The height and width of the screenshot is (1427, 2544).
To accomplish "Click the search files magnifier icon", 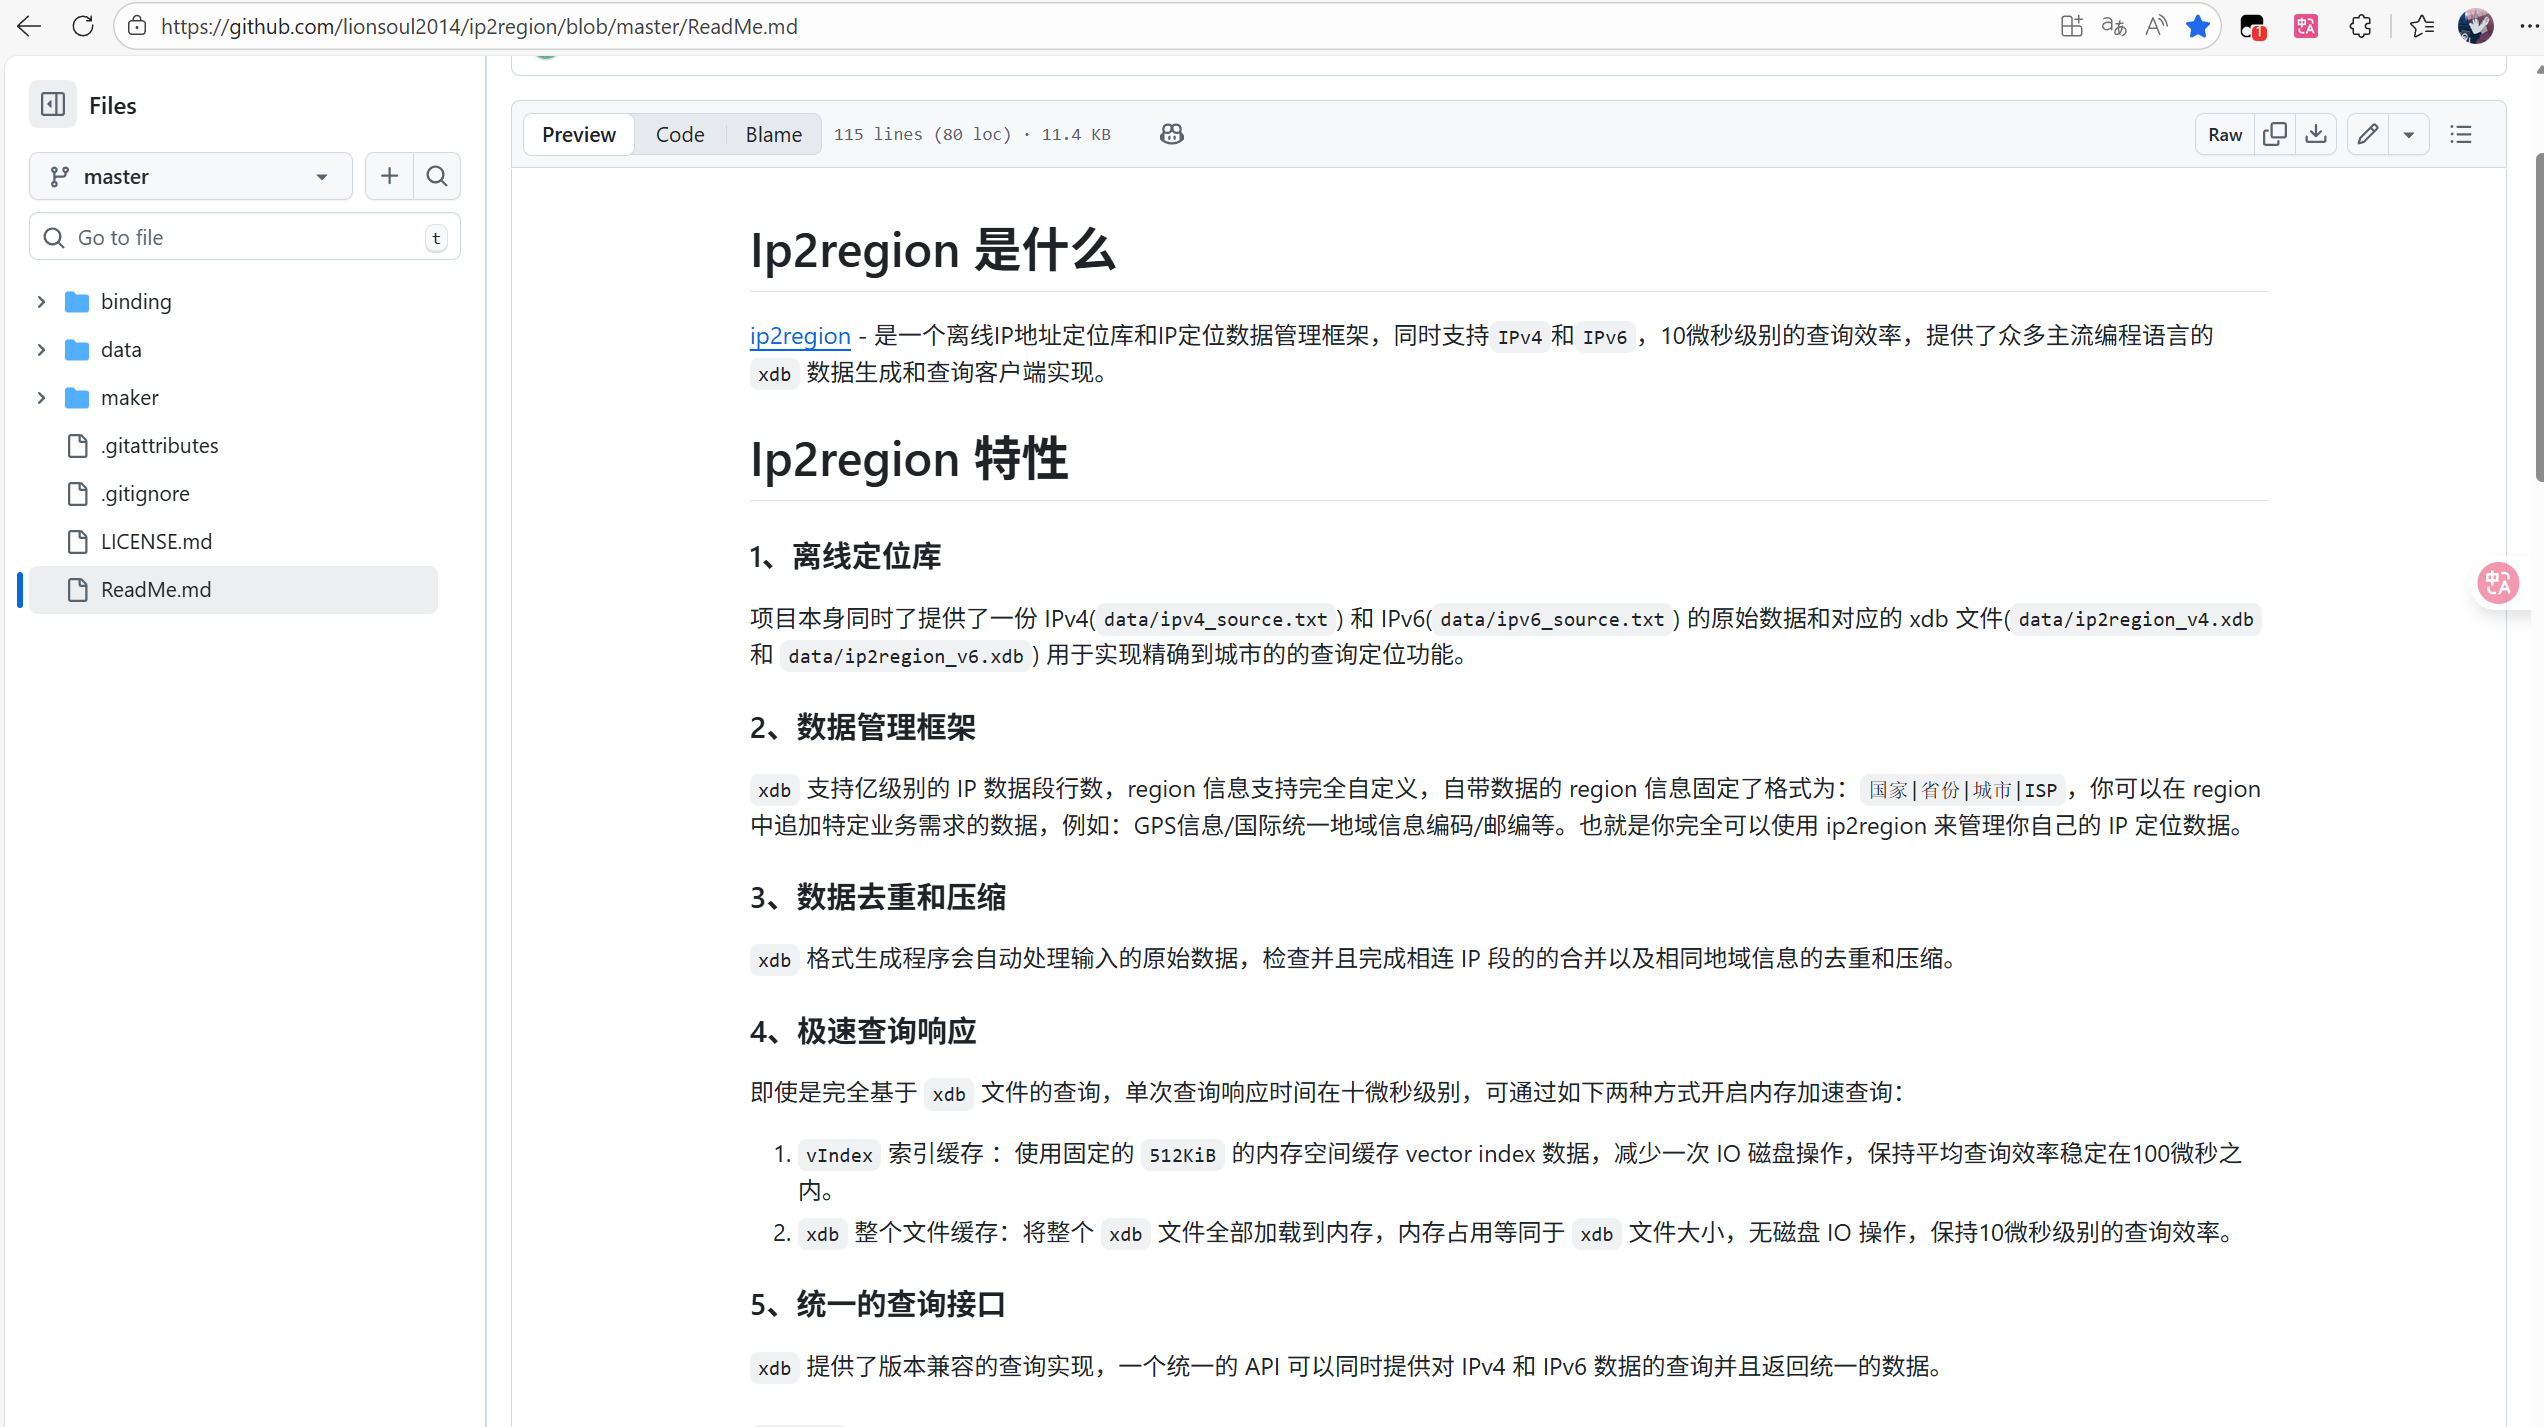I will pyautogui.click(x=437, y=177).
